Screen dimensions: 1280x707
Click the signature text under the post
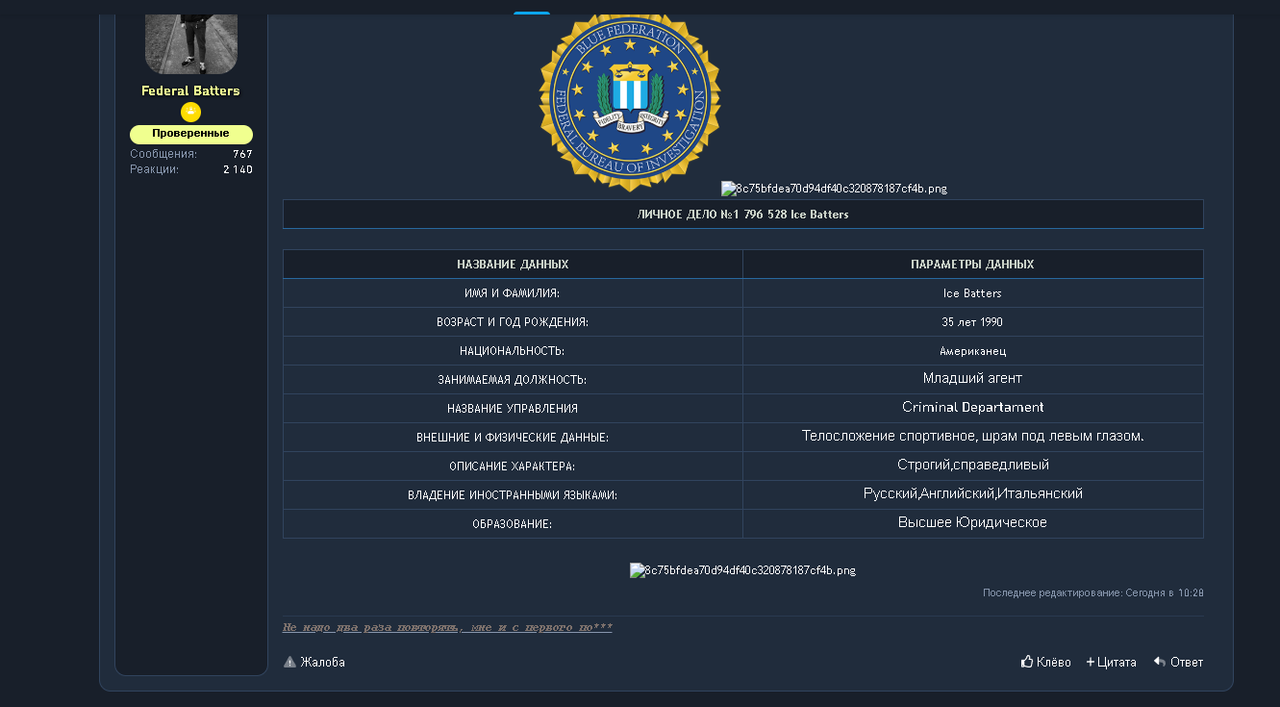[x=447, y=628]
